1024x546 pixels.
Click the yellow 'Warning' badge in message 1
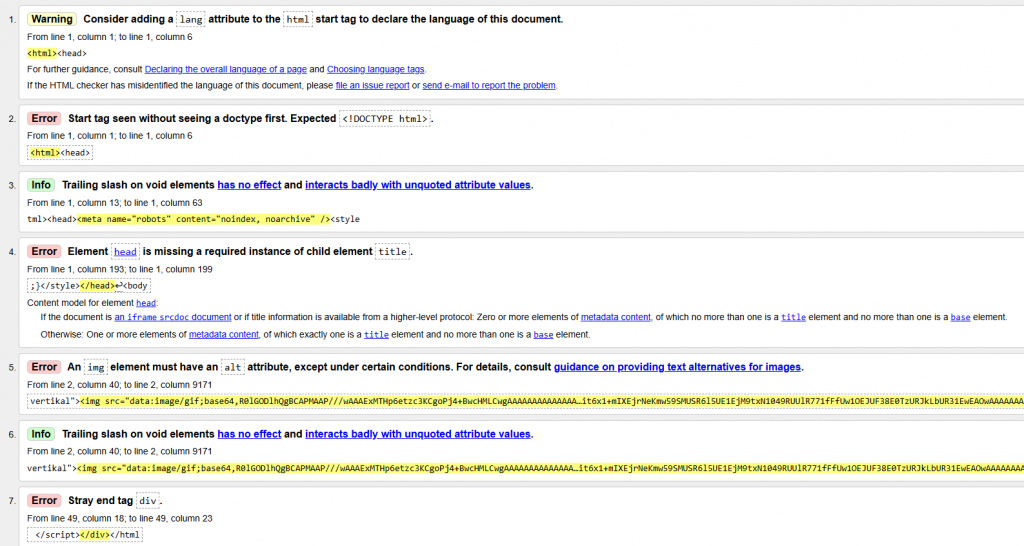pyautogui.click(x=52, y=19)
